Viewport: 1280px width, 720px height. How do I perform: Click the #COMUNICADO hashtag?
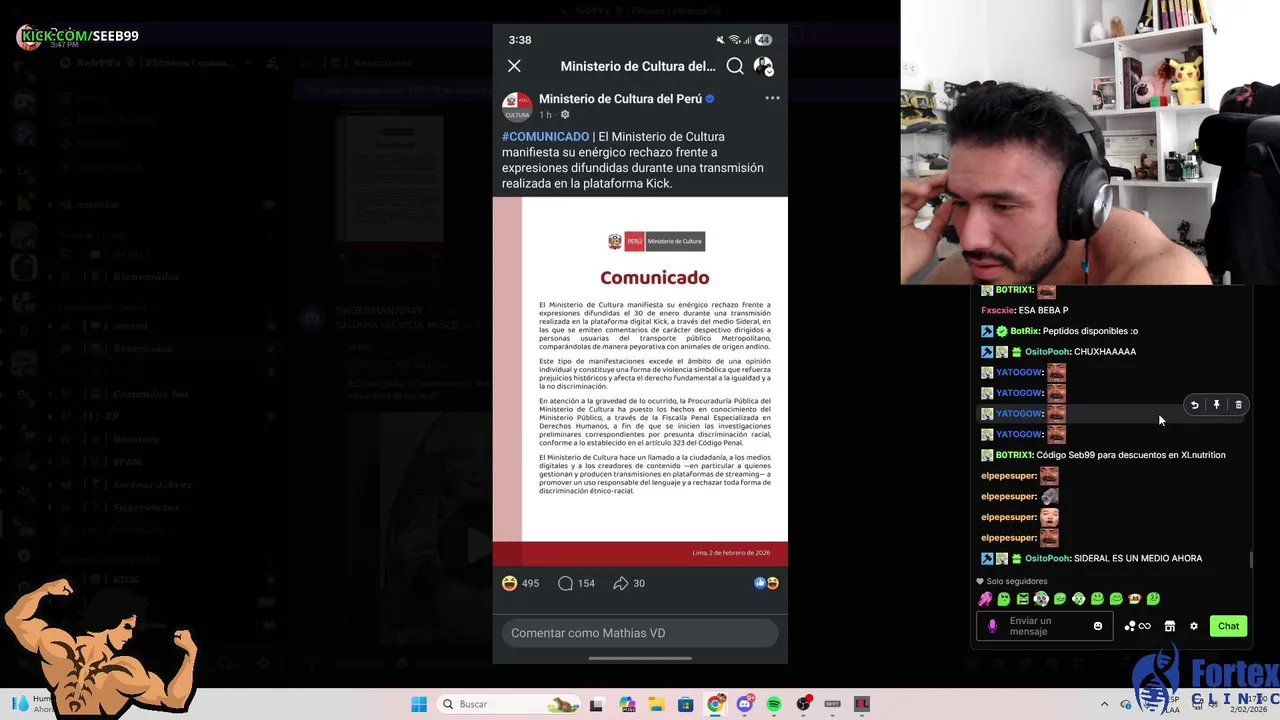tap(545, 137)
